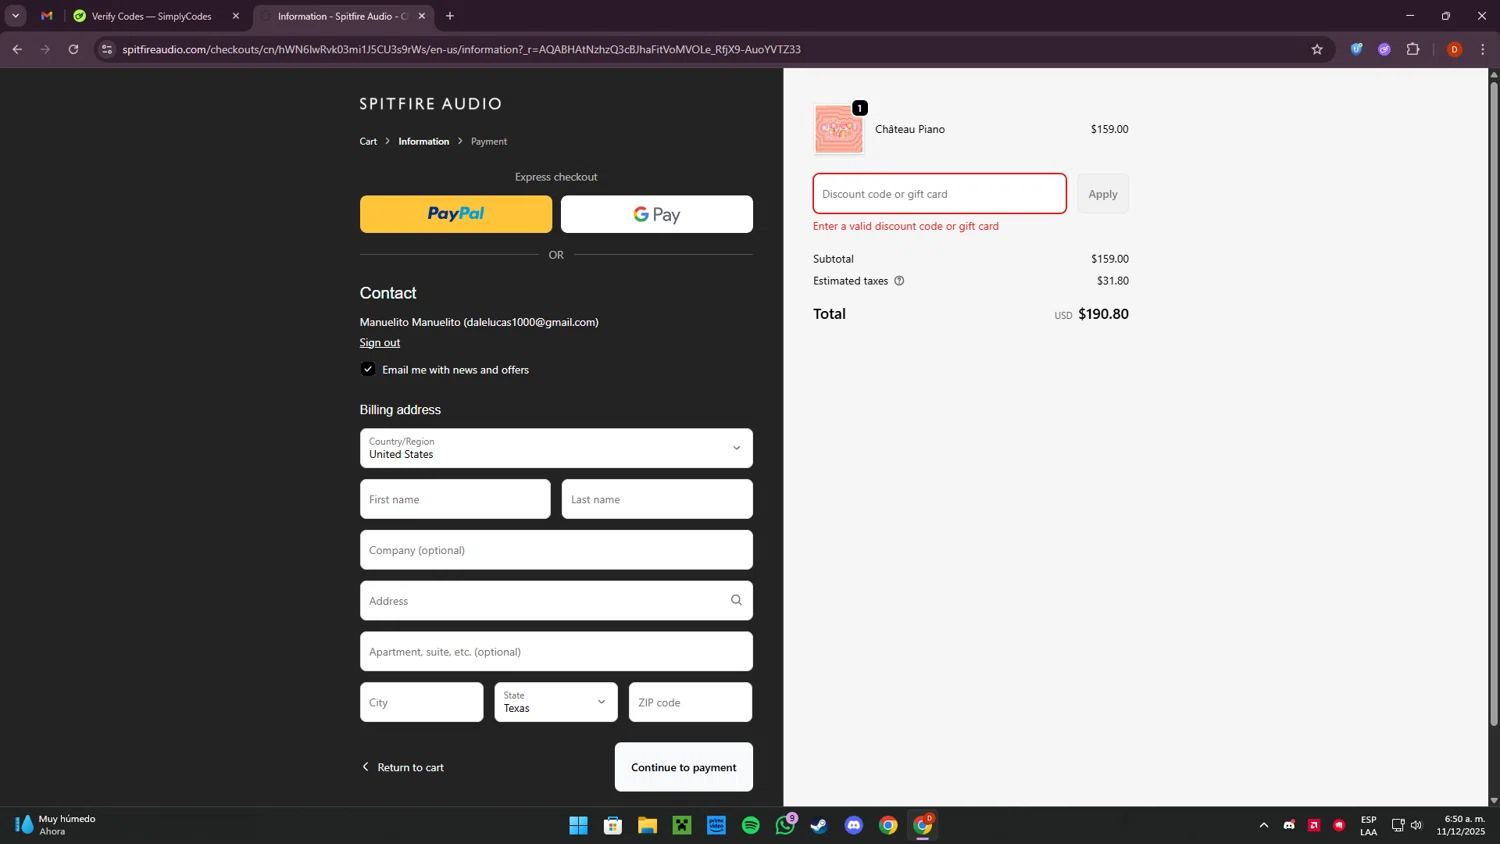Click the total amount $190.80

coord(1103,314)
